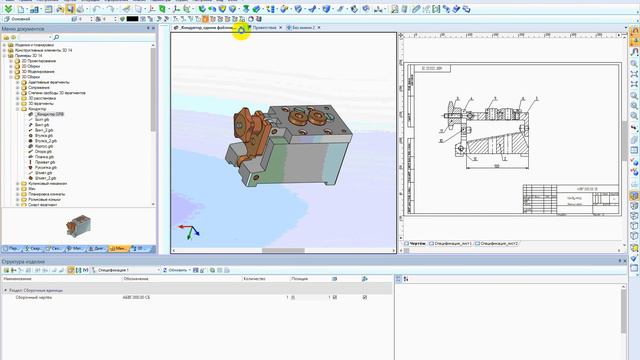
Task: Open the Спецификация 1 dropdown in structure toolbar
Action: click(158, 270)
